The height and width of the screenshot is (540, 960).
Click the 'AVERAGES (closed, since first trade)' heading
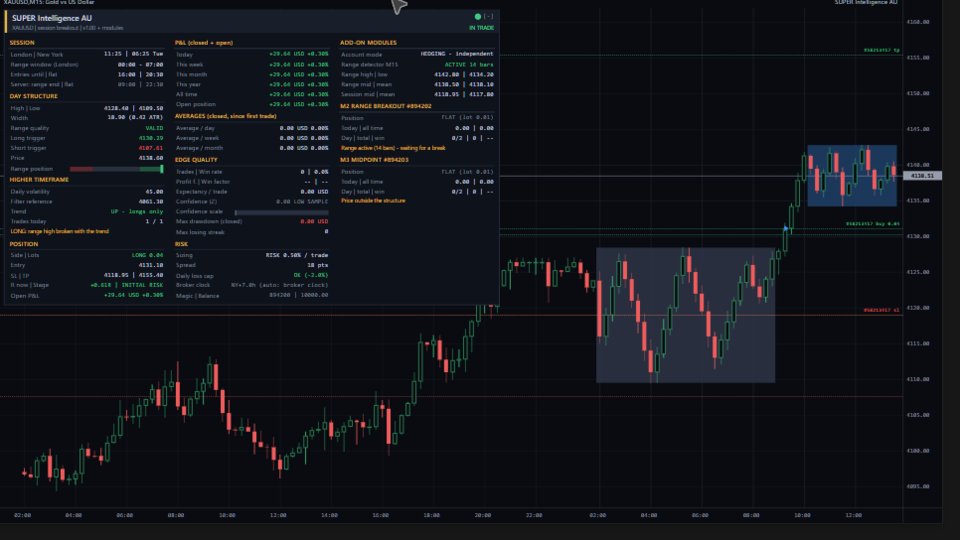click(x=225, y=116)
